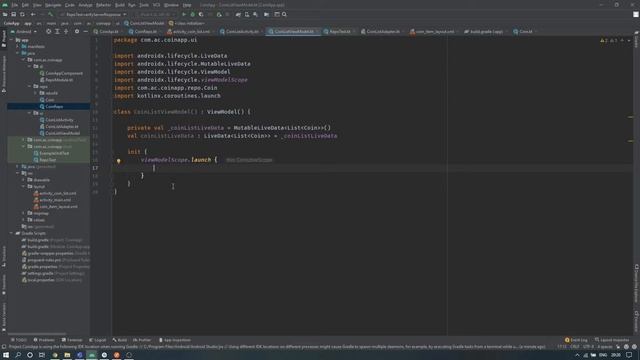Open Project panel settings gear

coord(77,31)
